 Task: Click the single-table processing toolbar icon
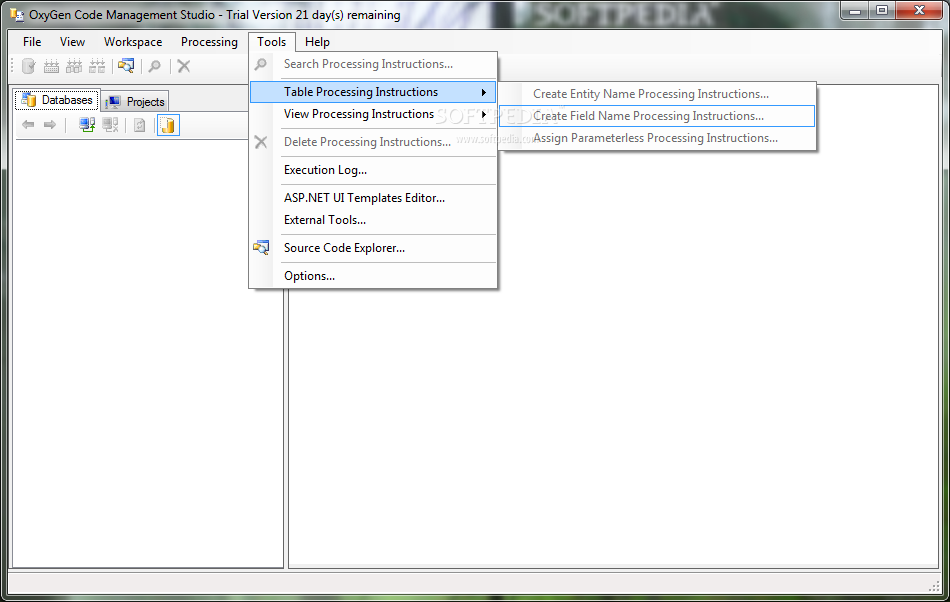[x=51, y=66]
